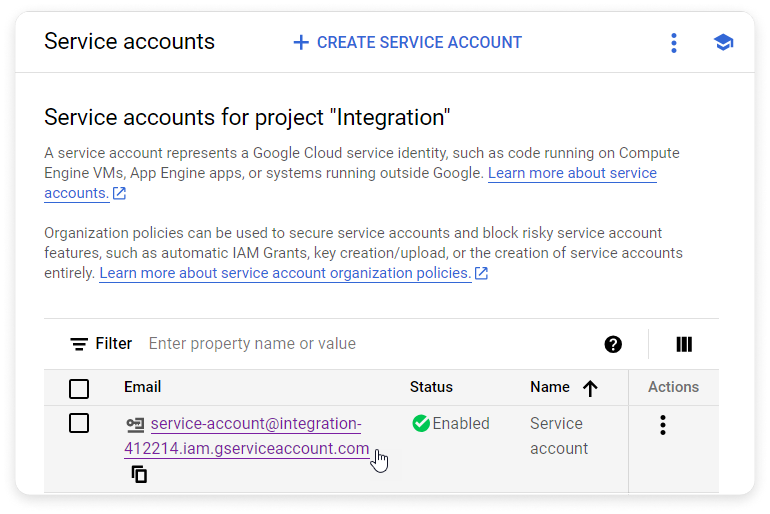
Task: Open the column display options icon
Action: click(684, 344)
